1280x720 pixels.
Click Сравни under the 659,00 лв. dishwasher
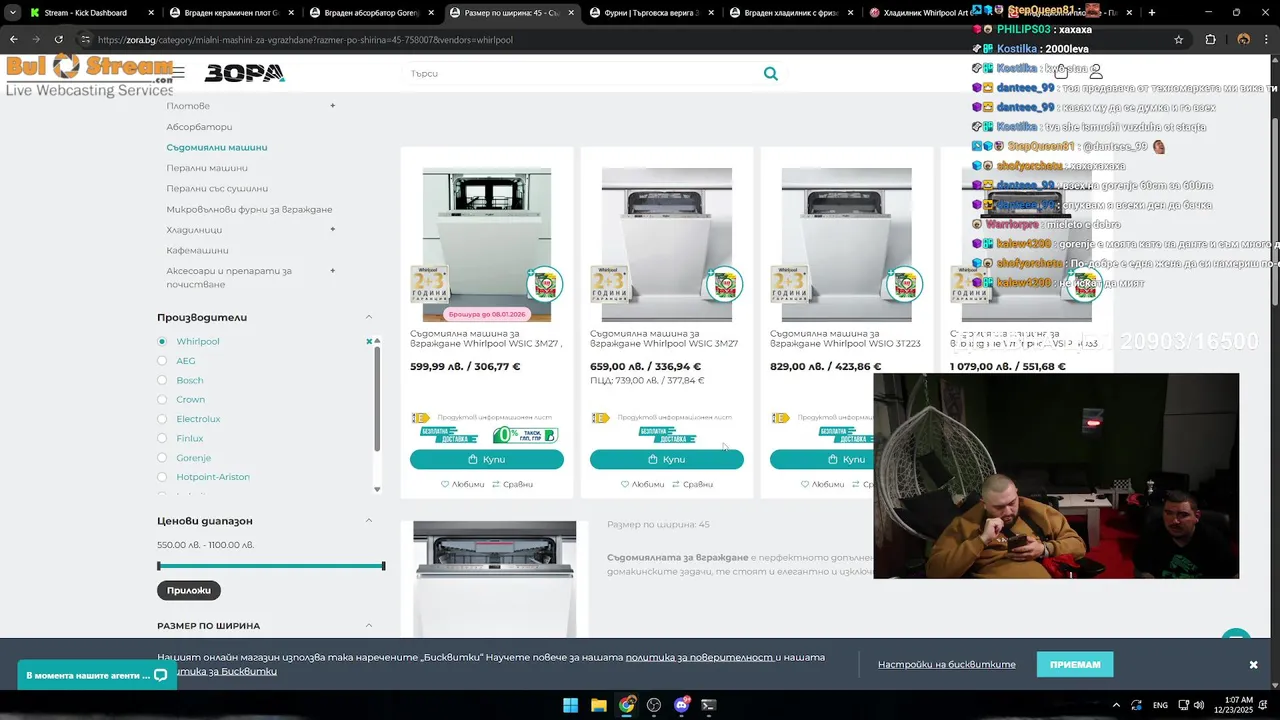click(692, 484)
